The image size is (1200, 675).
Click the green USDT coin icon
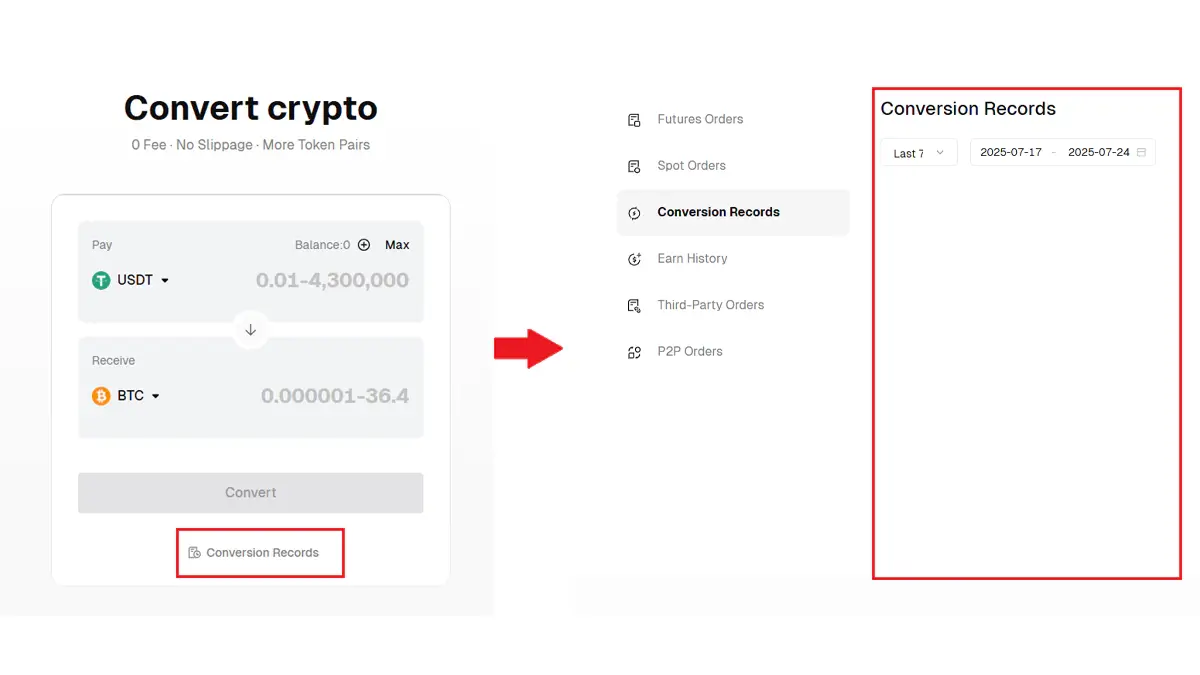[x=101, y=281]
